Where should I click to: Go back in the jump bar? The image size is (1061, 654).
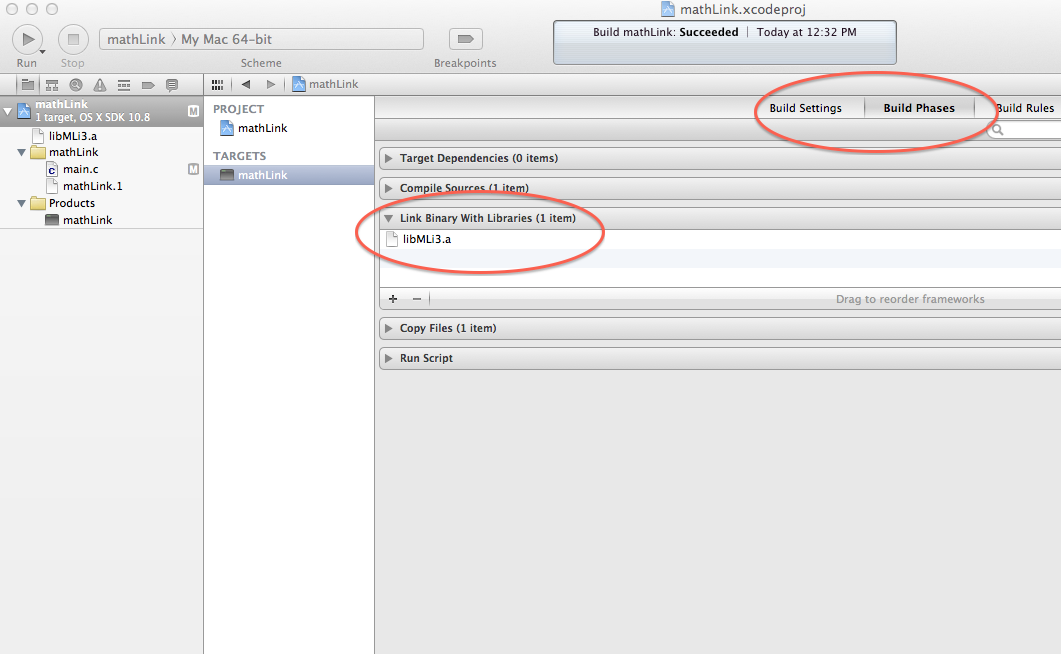click(x=246, y=85)
